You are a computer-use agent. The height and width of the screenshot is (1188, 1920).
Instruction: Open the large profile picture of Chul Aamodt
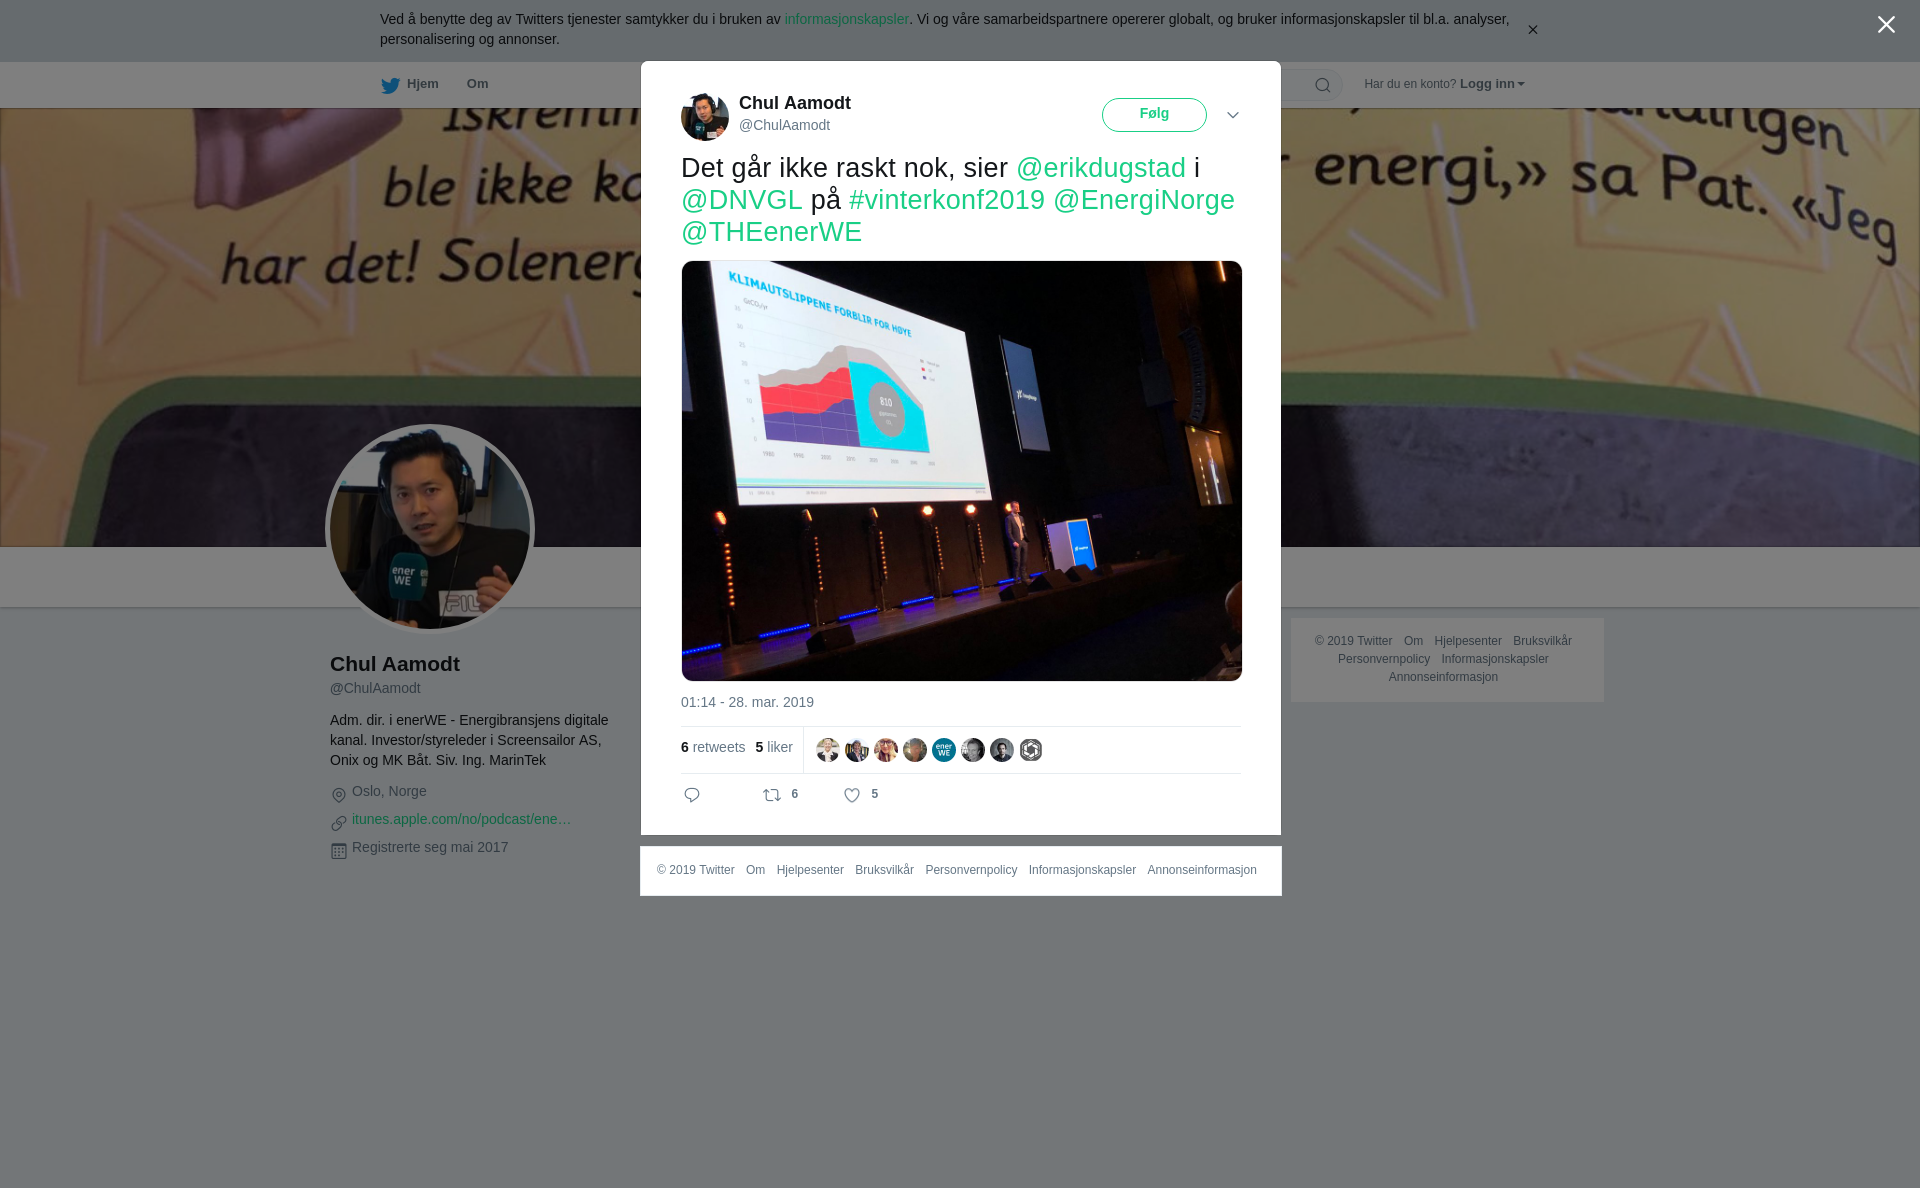430,529
